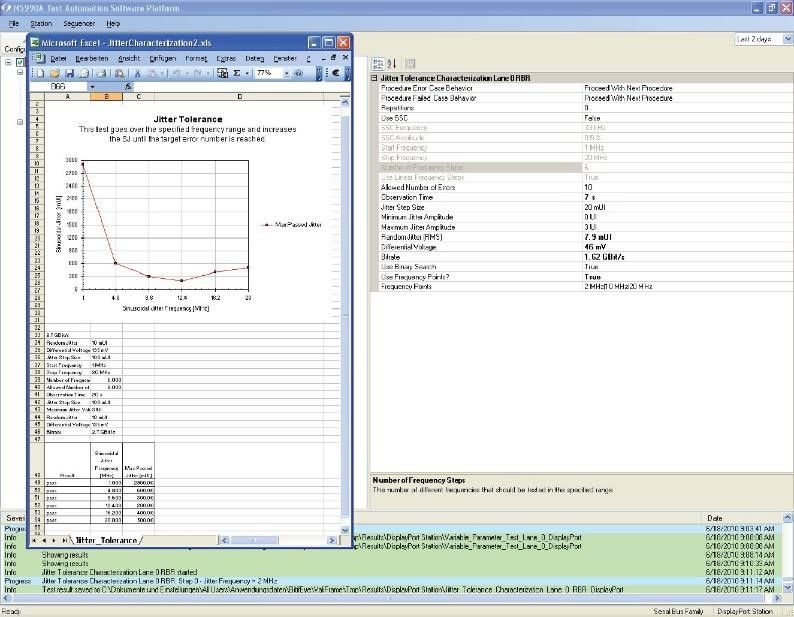Click the Print icon in Excel toolbar
The image size is (794, 617).
coord(101,73)
